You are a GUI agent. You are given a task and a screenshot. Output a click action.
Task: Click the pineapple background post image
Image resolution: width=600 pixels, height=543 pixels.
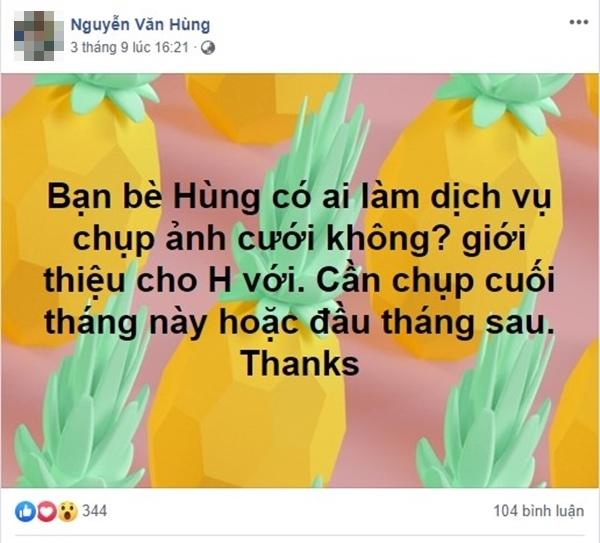300,280
